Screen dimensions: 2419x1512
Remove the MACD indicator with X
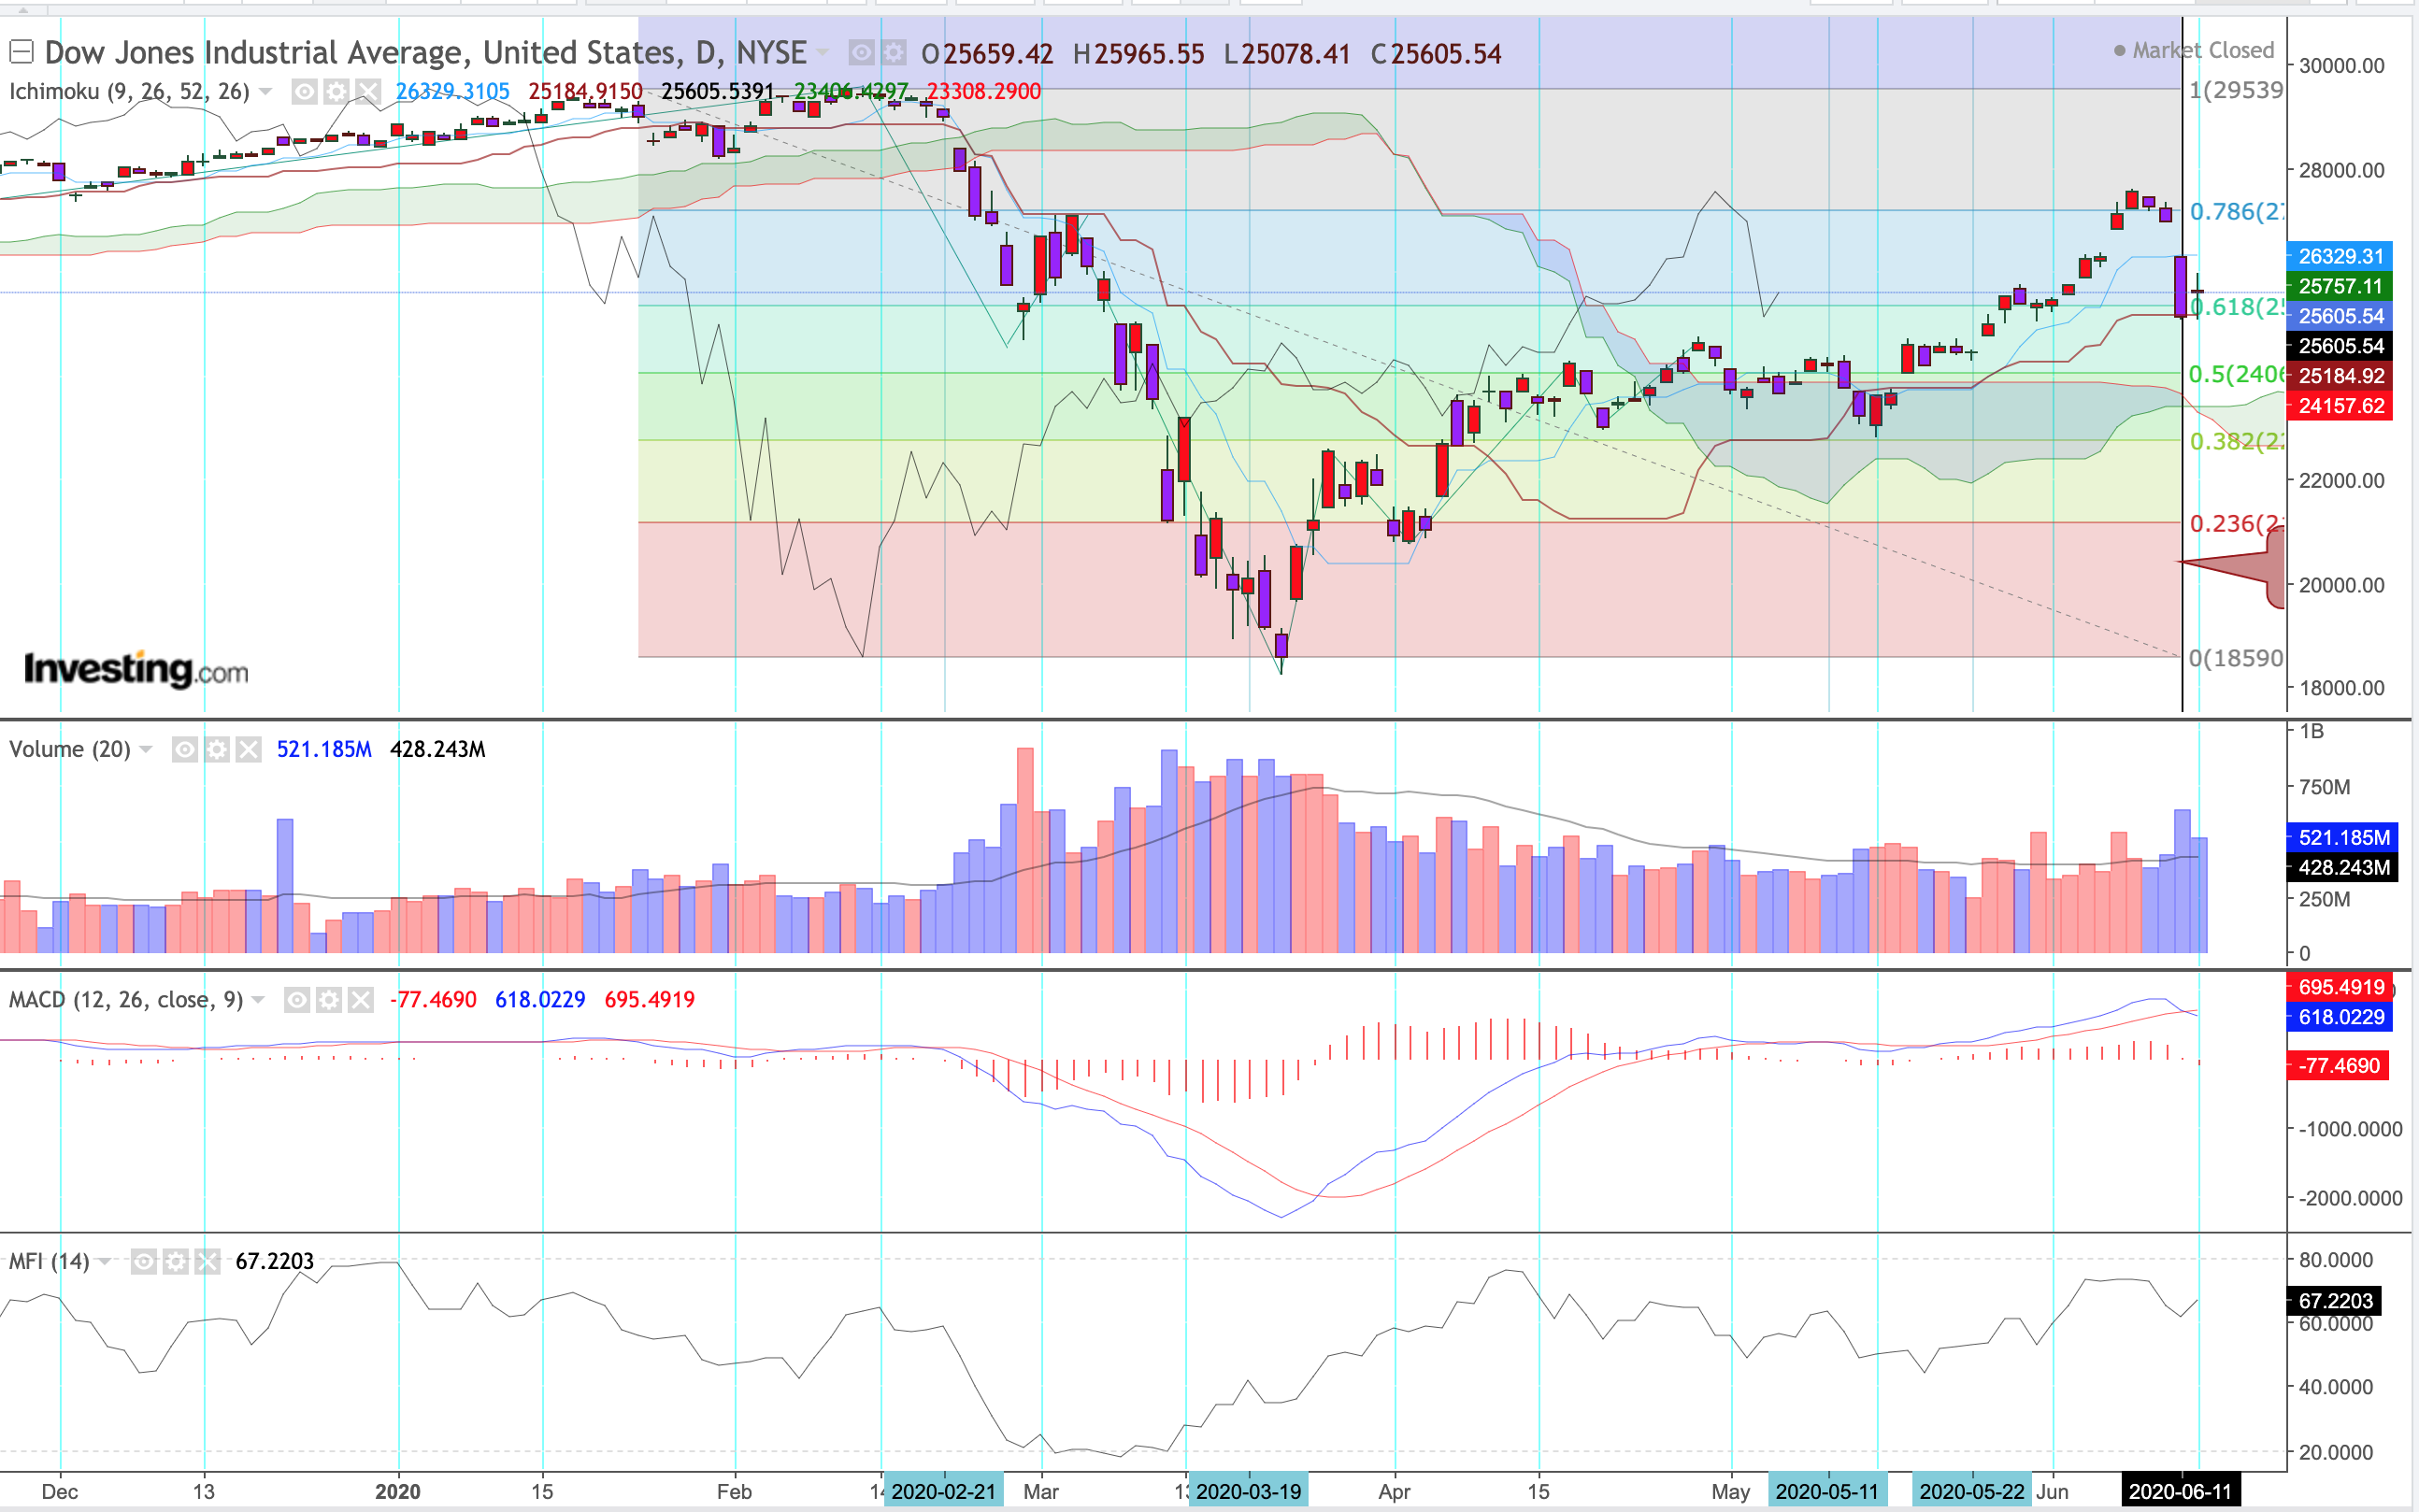[361, 1000]
